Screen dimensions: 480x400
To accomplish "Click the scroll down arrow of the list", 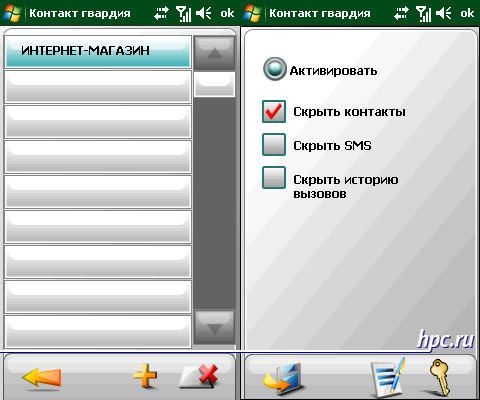I will (214, 328).
